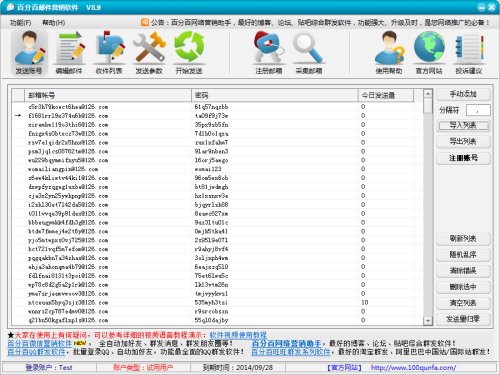Screen dimensions: 500x375
Task: Sort by the 今日发送量 column header
Action: coord(386,95)
